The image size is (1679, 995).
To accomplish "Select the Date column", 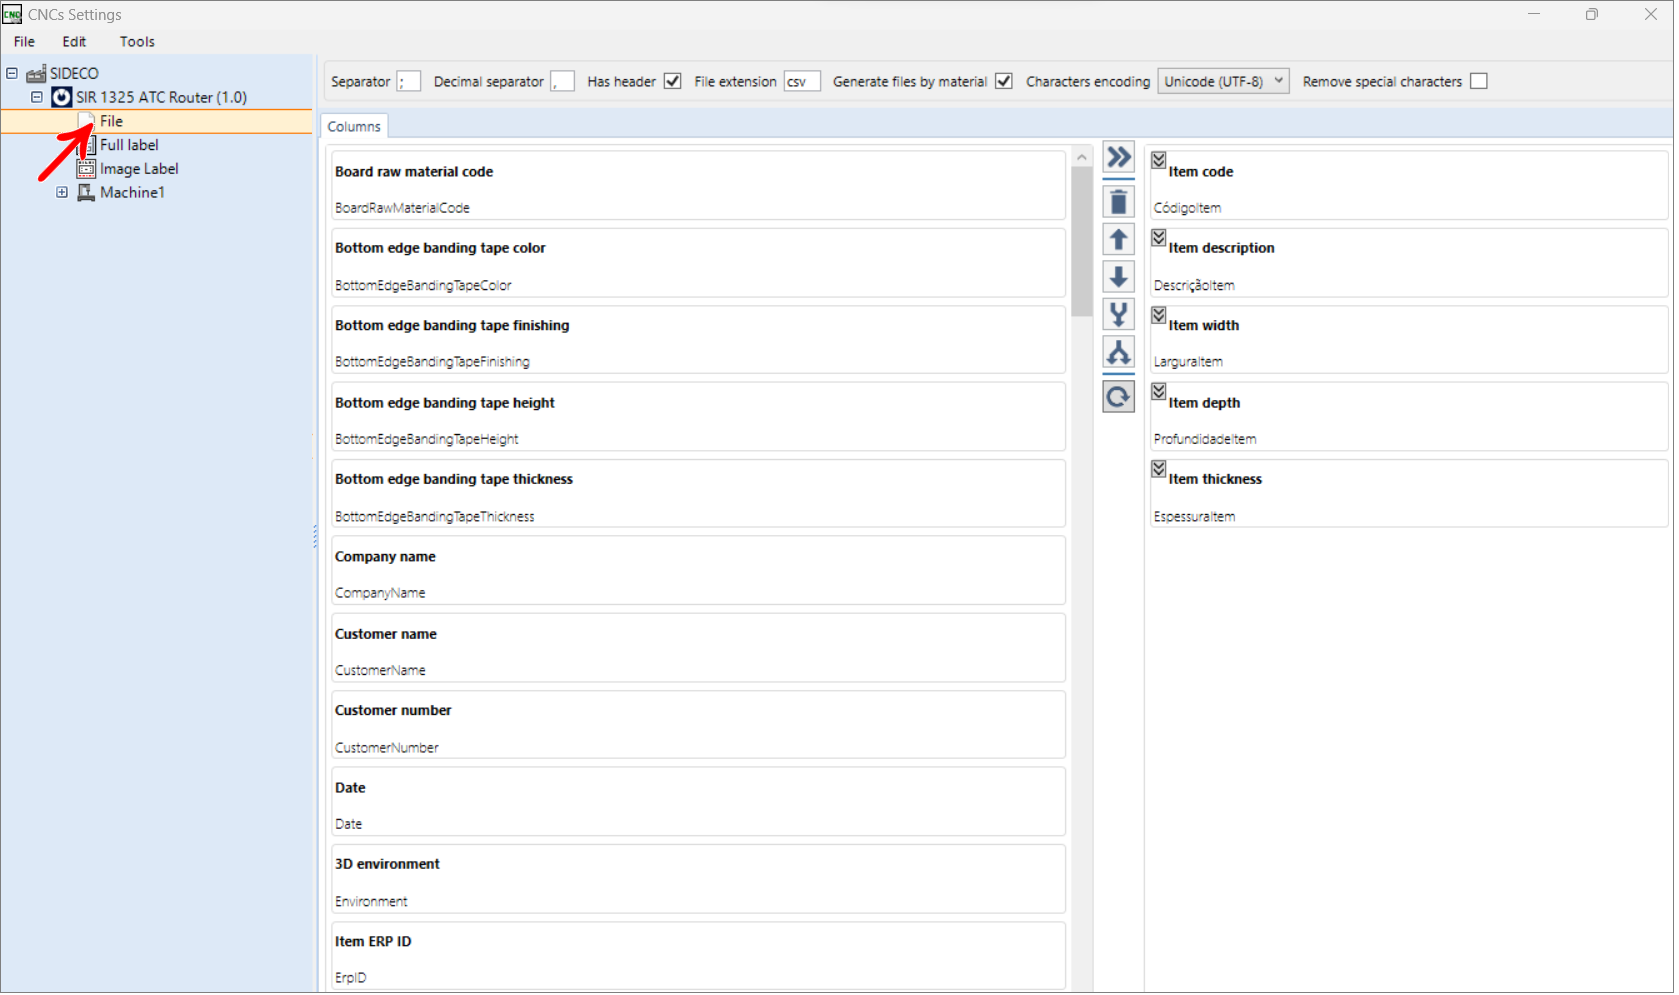I will click(700, 803).
